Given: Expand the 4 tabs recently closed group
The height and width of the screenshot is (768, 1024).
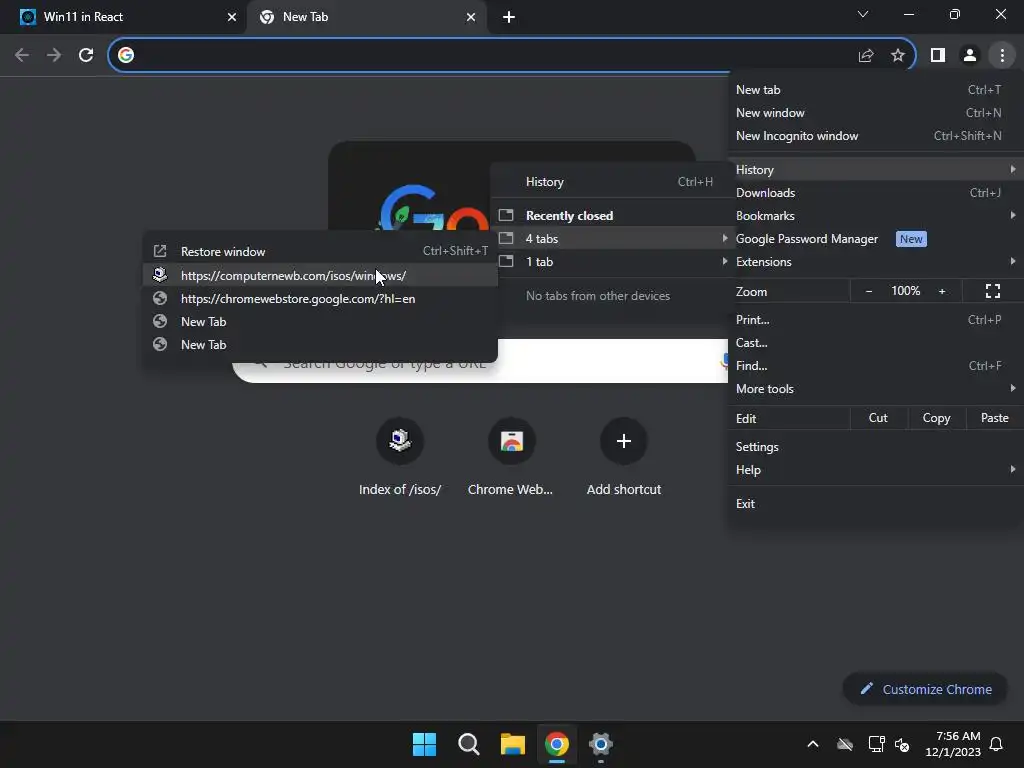Looking at the screenshot, I should (x=613, y=239).
